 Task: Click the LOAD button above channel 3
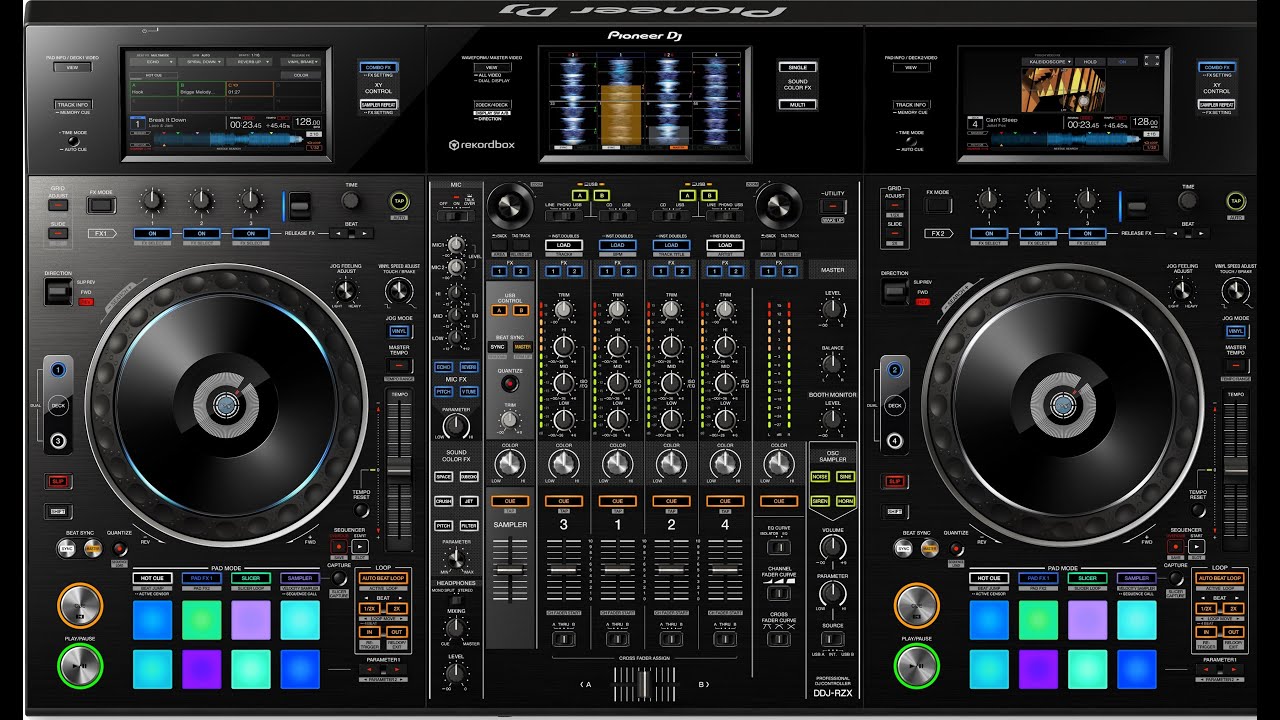564,245
